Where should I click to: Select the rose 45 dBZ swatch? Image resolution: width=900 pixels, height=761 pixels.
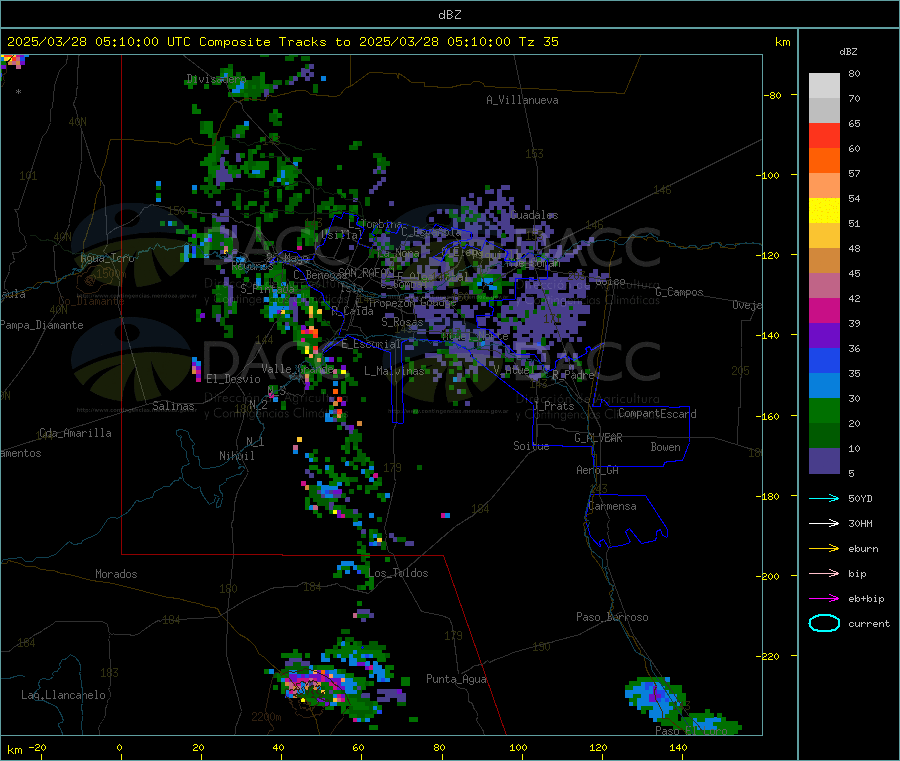824,285
